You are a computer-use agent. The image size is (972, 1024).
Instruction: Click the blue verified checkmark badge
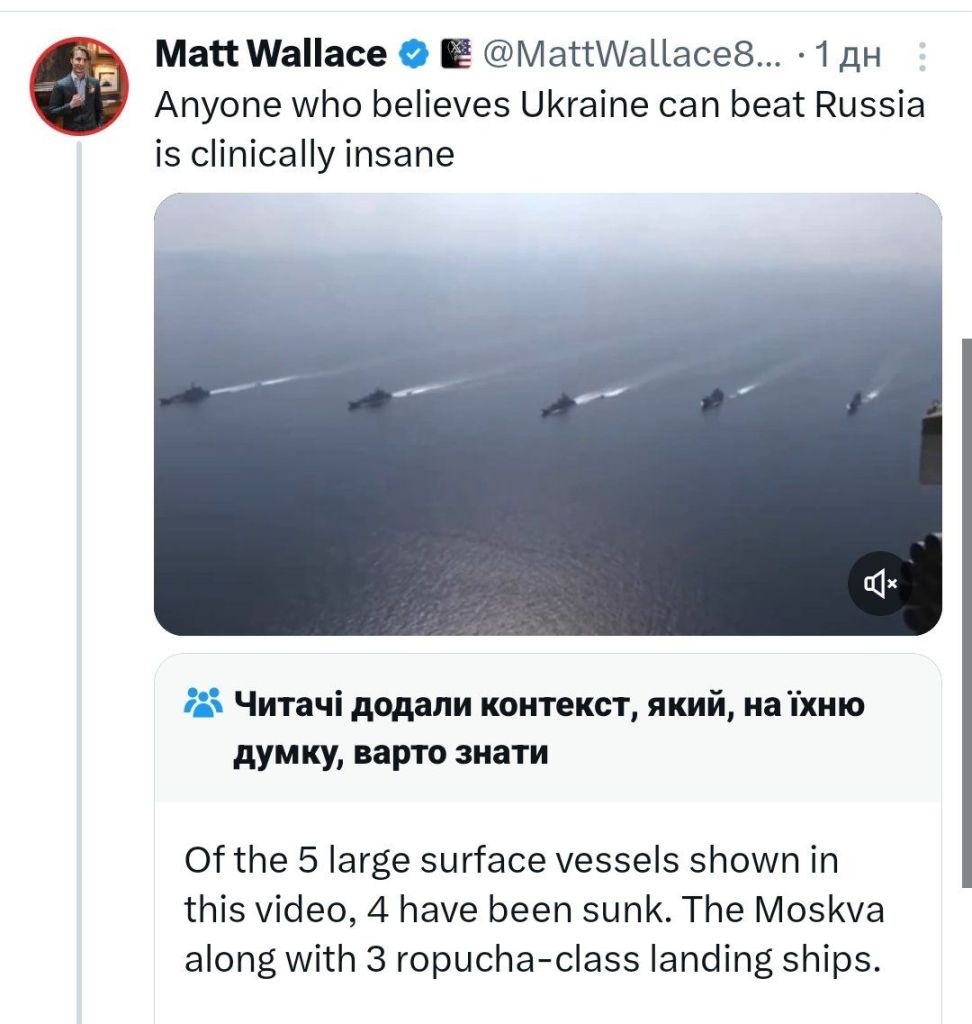(413, 54)
